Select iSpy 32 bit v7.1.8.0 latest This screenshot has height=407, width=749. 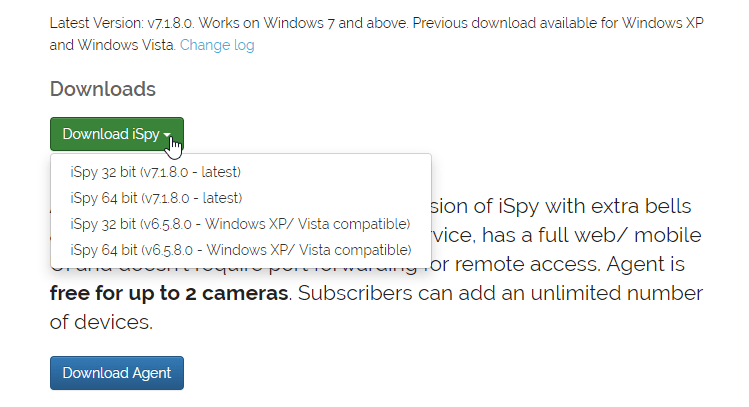(155, 172)
